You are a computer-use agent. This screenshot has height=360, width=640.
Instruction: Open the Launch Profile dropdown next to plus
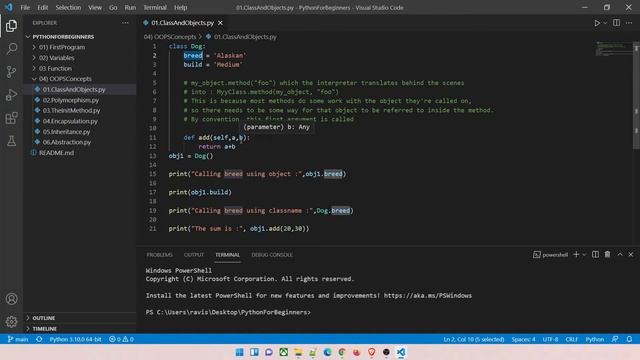tap(584, 255)
